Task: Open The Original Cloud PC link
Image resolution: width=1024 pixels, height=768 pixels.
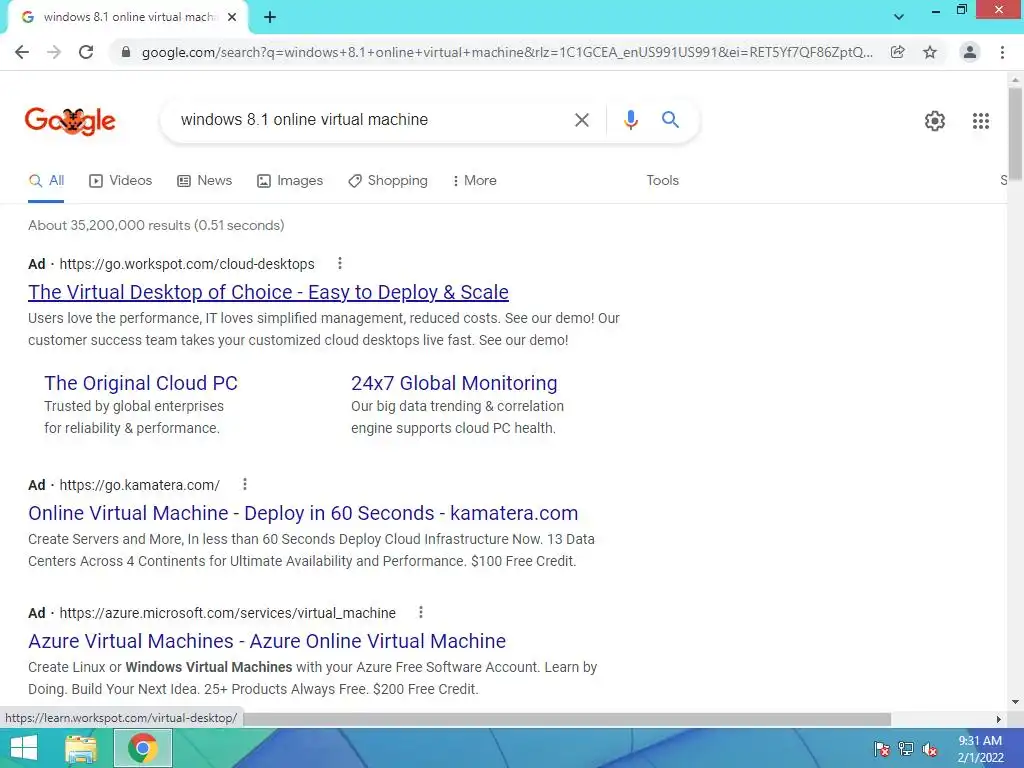Action: [141, 383]
